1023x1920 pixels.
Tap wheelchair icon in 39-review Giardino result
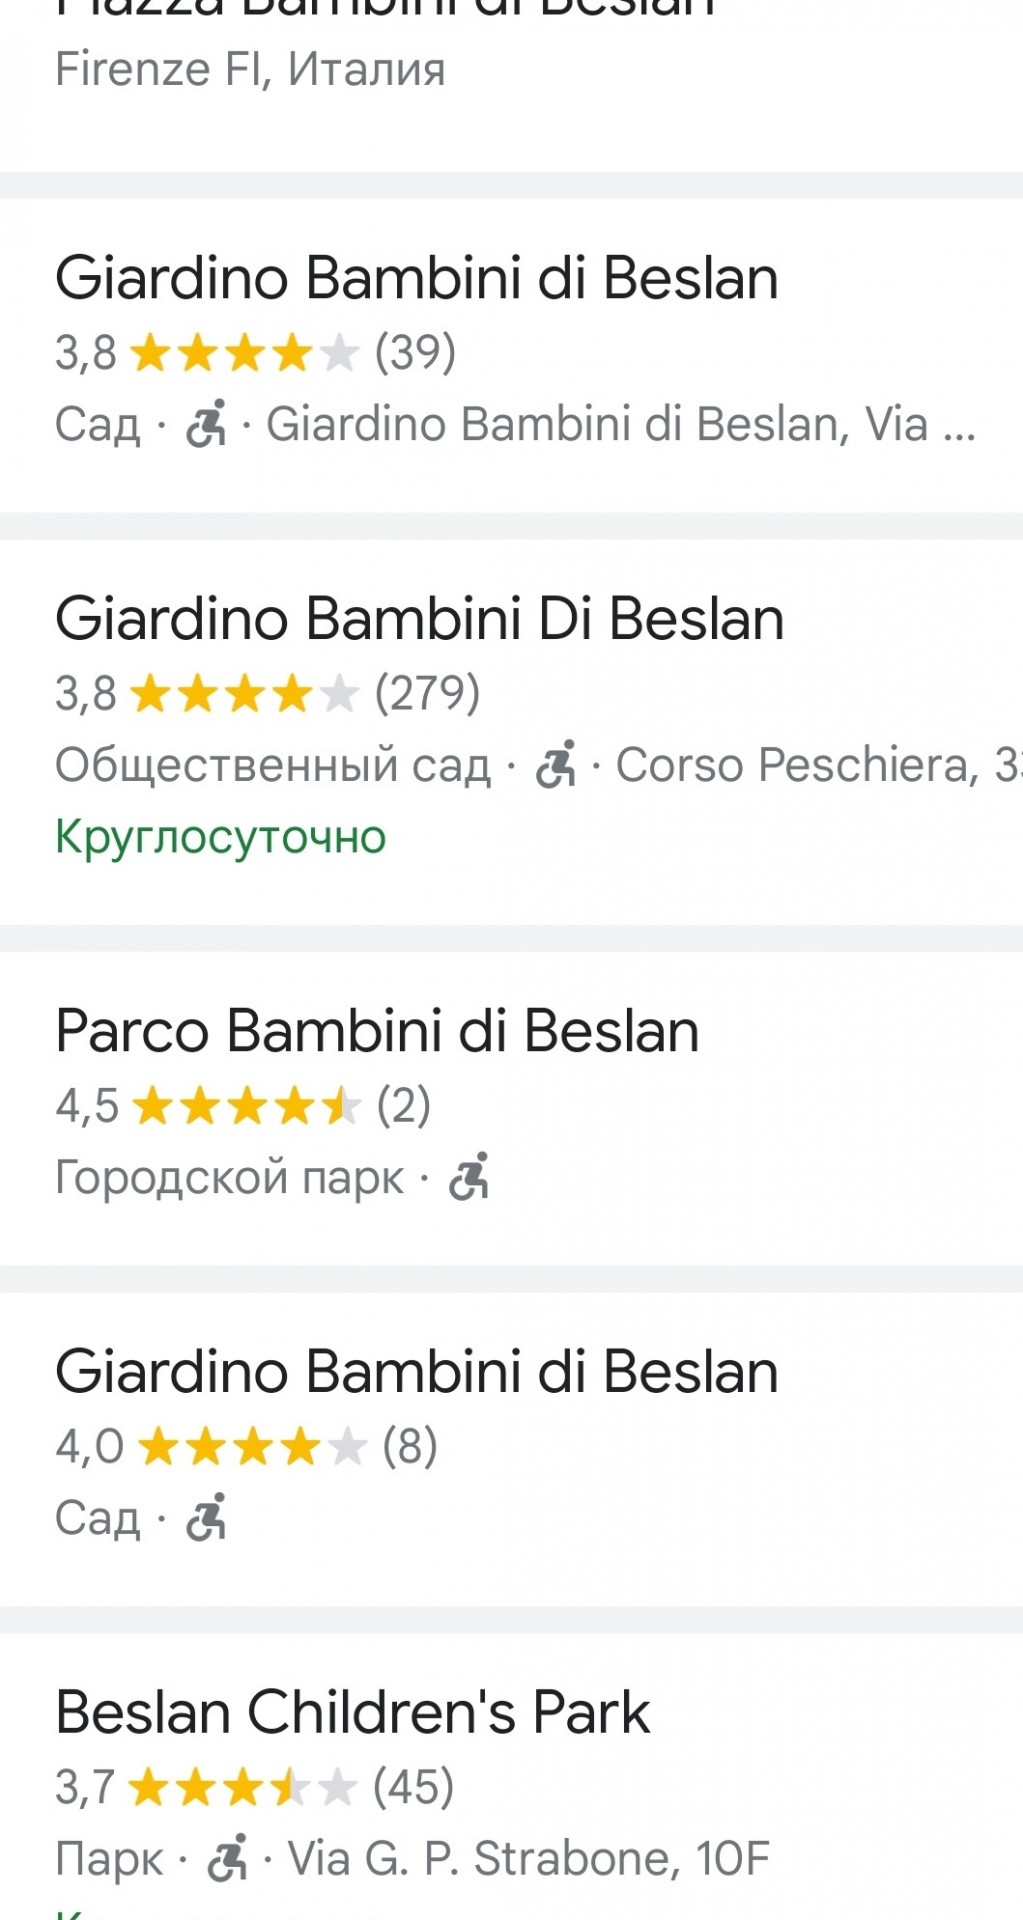pos(206,423)
